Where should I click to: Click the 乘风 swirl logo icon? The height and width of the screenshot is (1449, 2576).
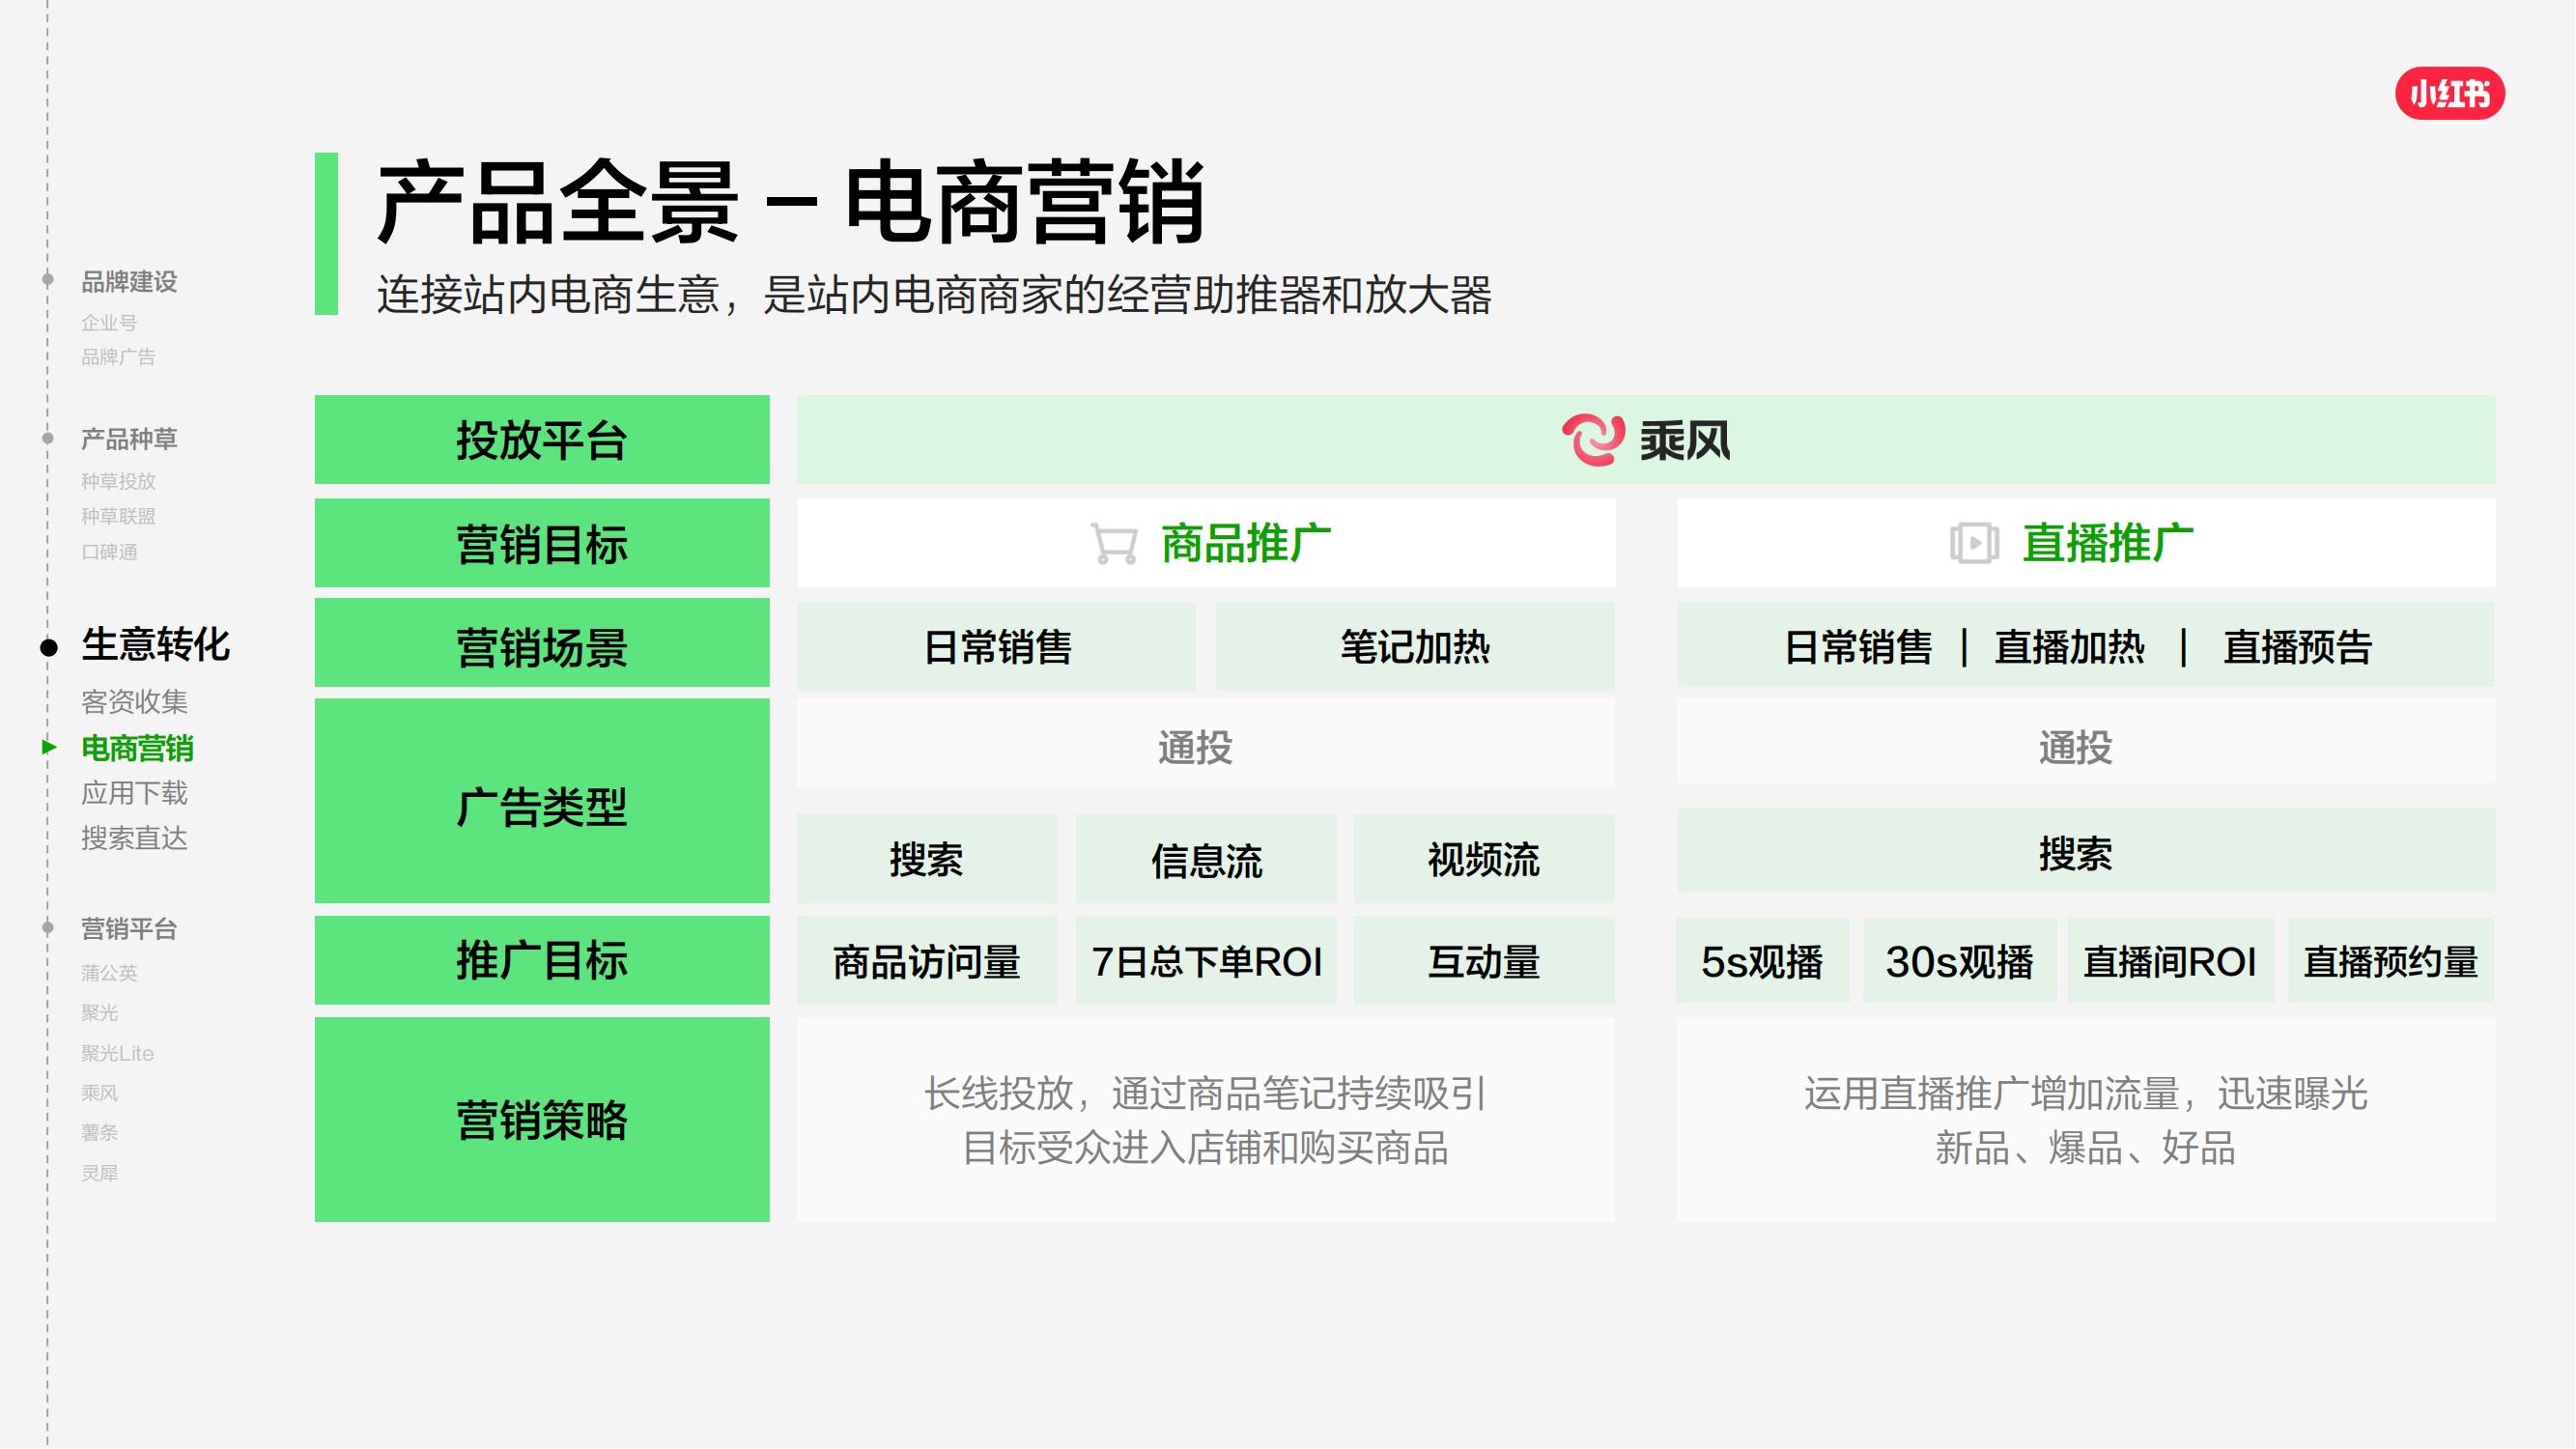tap(1593, 440)
